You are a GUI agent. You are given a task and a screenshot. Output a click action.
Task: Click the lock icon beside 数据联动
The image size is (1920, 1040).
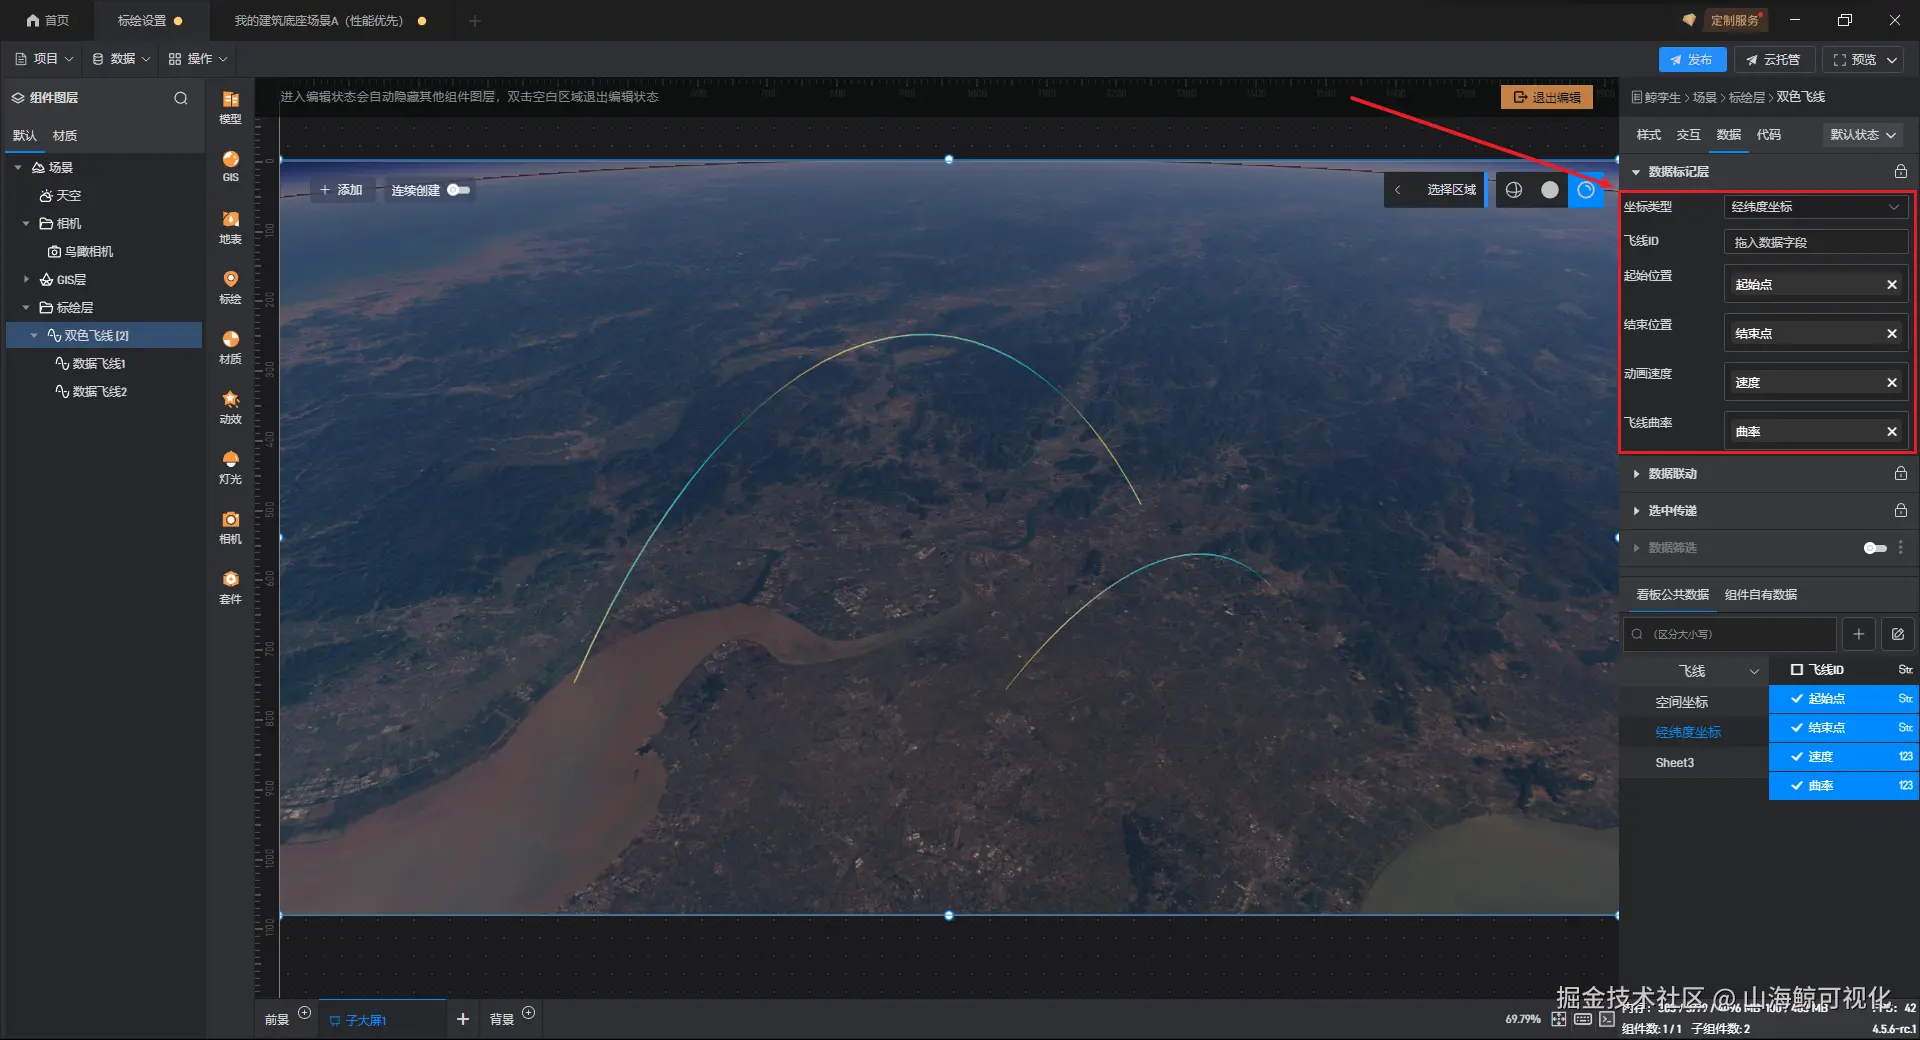pos(1900,473)
